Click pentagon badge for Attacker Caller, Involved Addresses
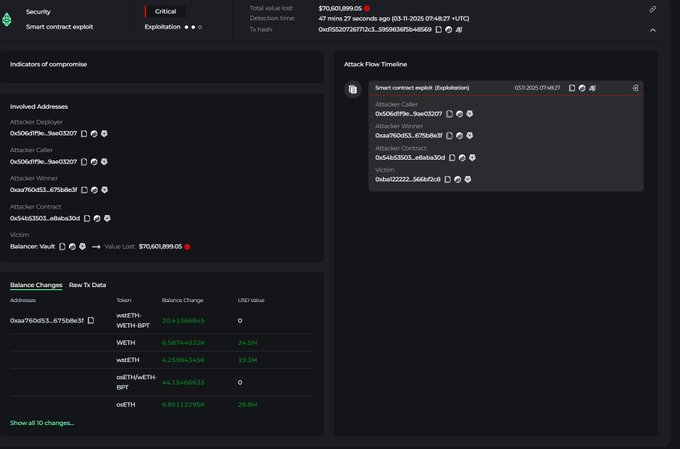Viewport: 680px width, 449px height. pyautogui.click(x=104, y=162)
